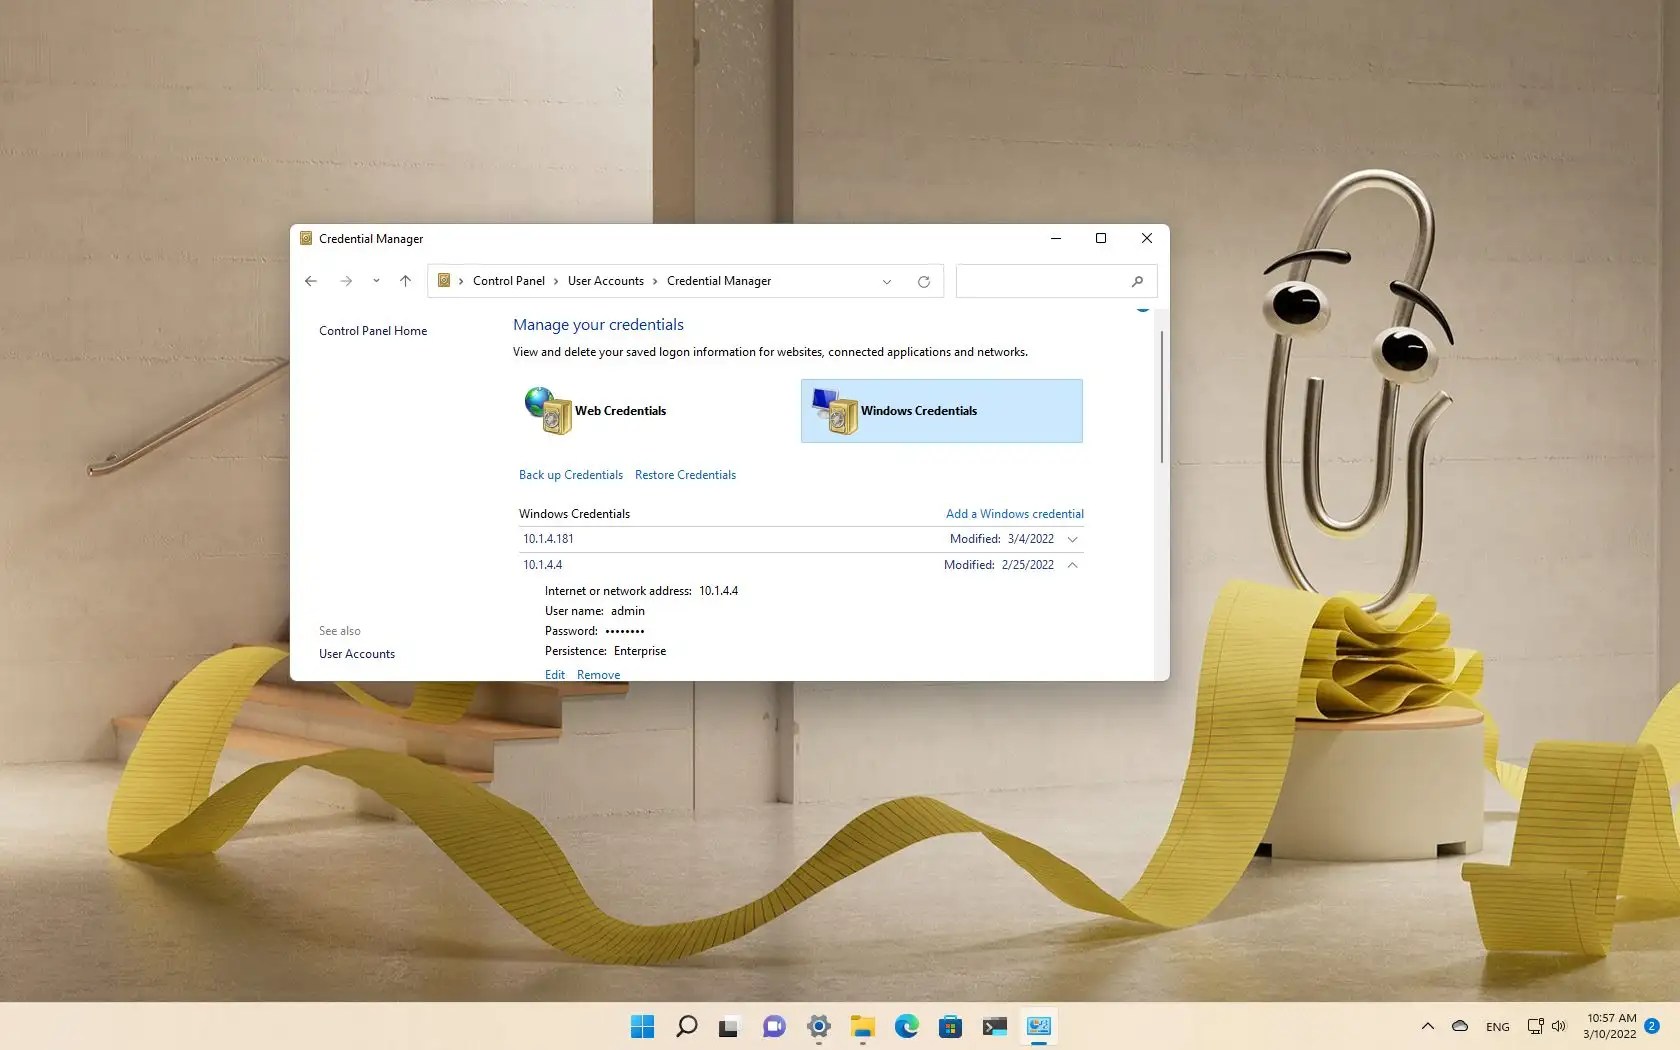Open Microsoft Store from the taskbar
Image resolution: width=1680 pixels, height=1050 pixels.
pos(950,1026)
